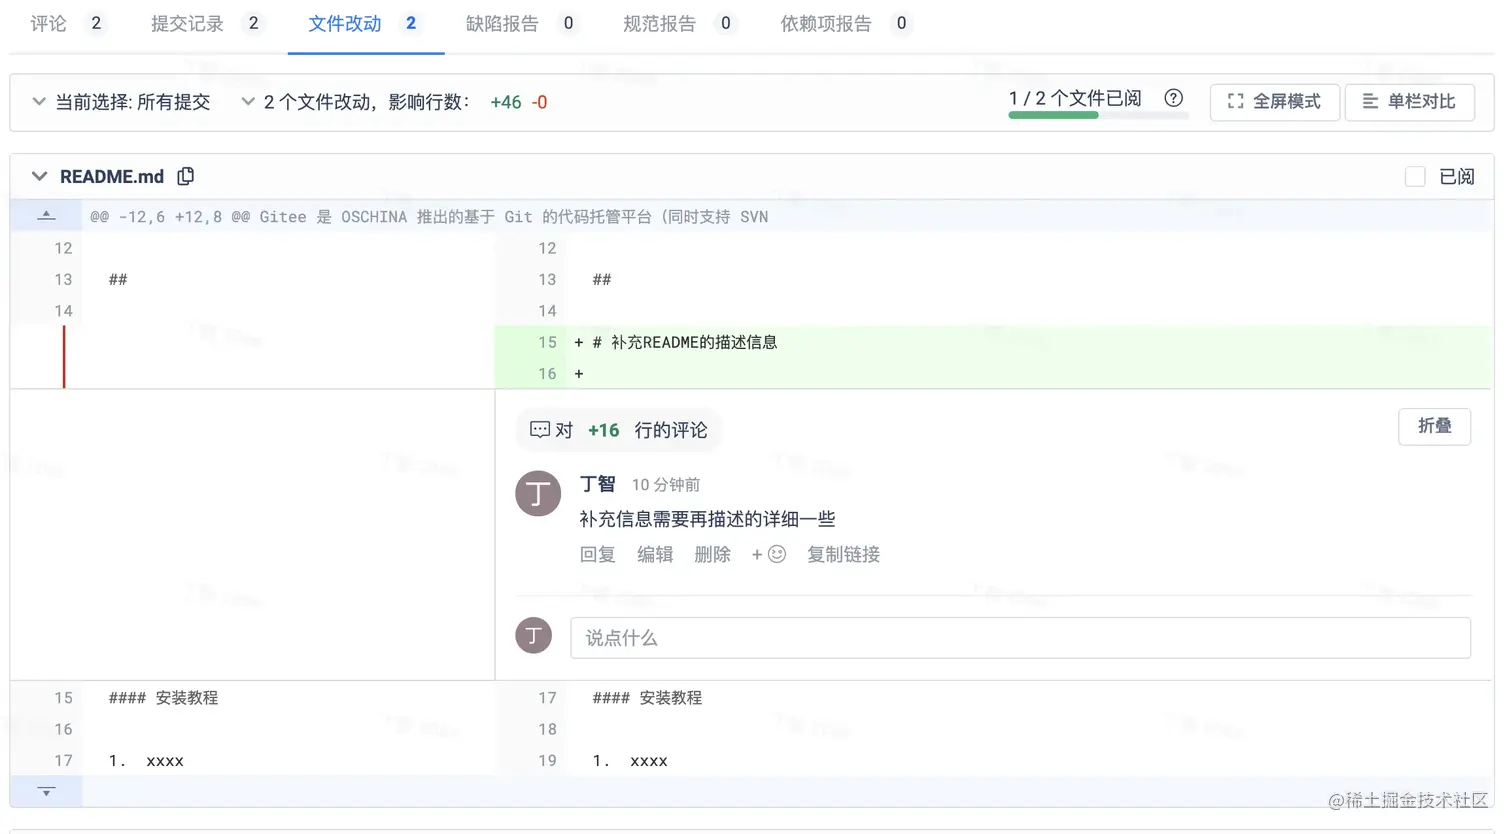Mark README.md as 已阅 checkbox
The image size is (1512, 834).
(1415, 177)
